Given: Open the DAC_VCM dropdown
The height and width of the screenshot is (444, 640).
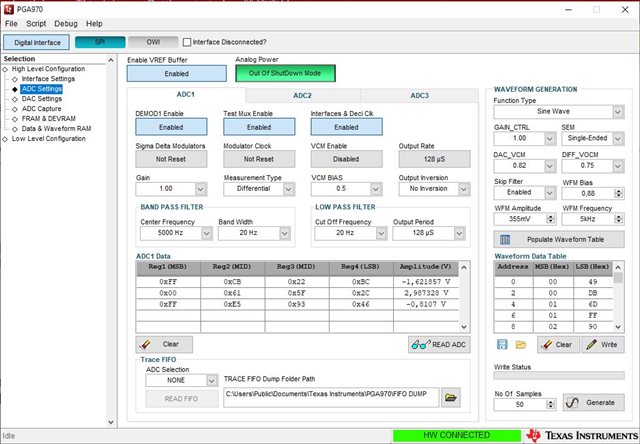Looking at the screenshot, I should (550, 166).
